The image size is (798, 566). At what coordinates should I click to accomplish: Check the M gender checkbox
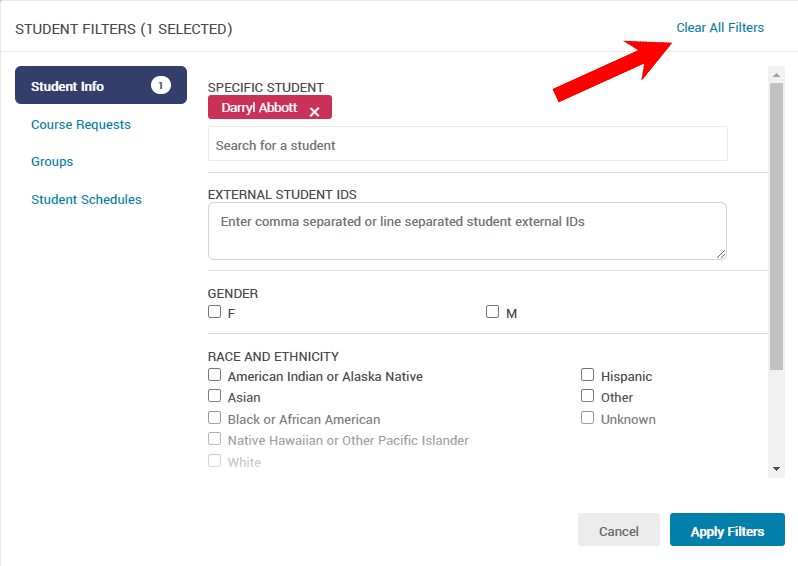[x=492, y=312]
